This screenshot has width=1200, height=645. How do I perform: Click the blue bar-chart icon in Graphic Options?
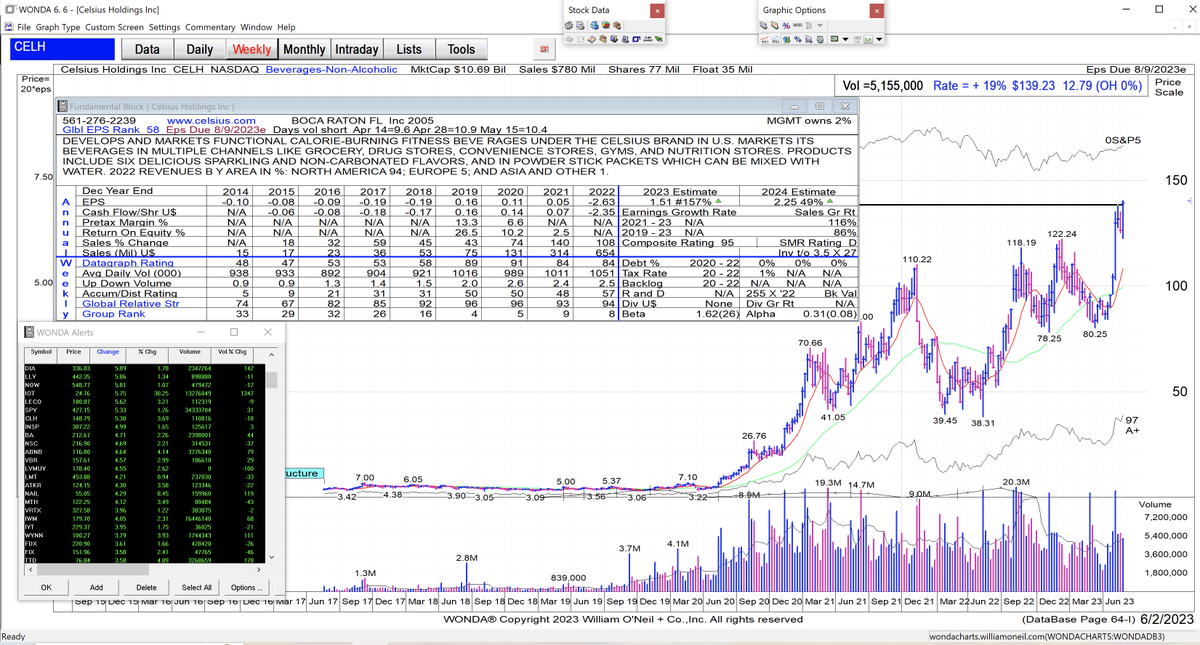(775, 39)
